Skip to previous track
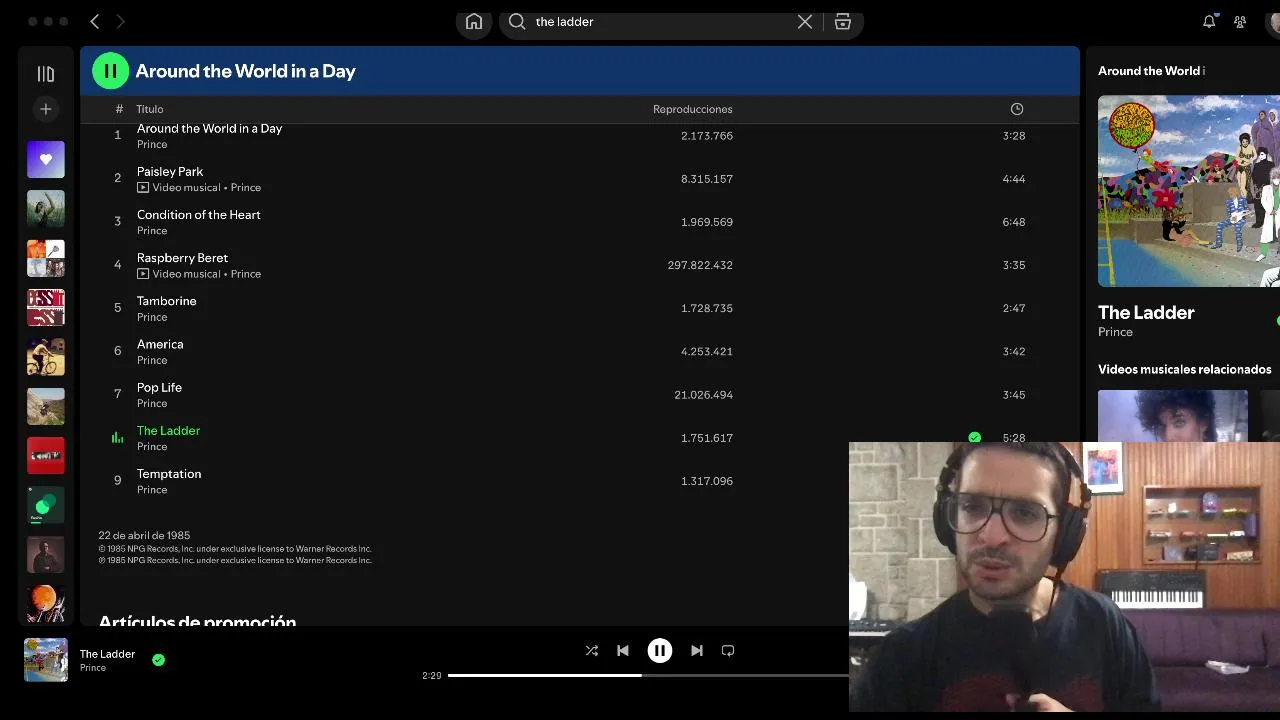The image size is (1280, 720). (623, 650)
